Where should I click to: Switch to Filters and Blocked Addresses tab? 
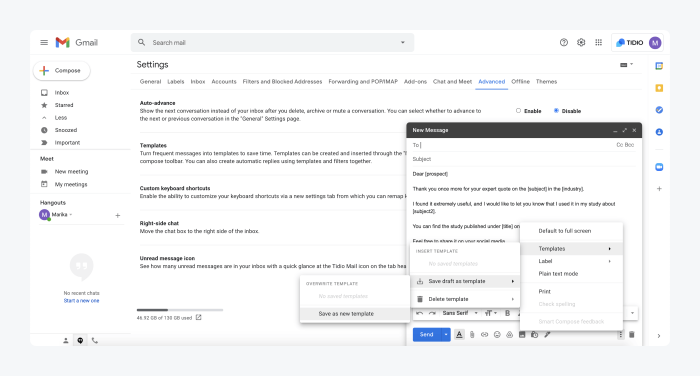pyautogui.click(x=282, y=82)
